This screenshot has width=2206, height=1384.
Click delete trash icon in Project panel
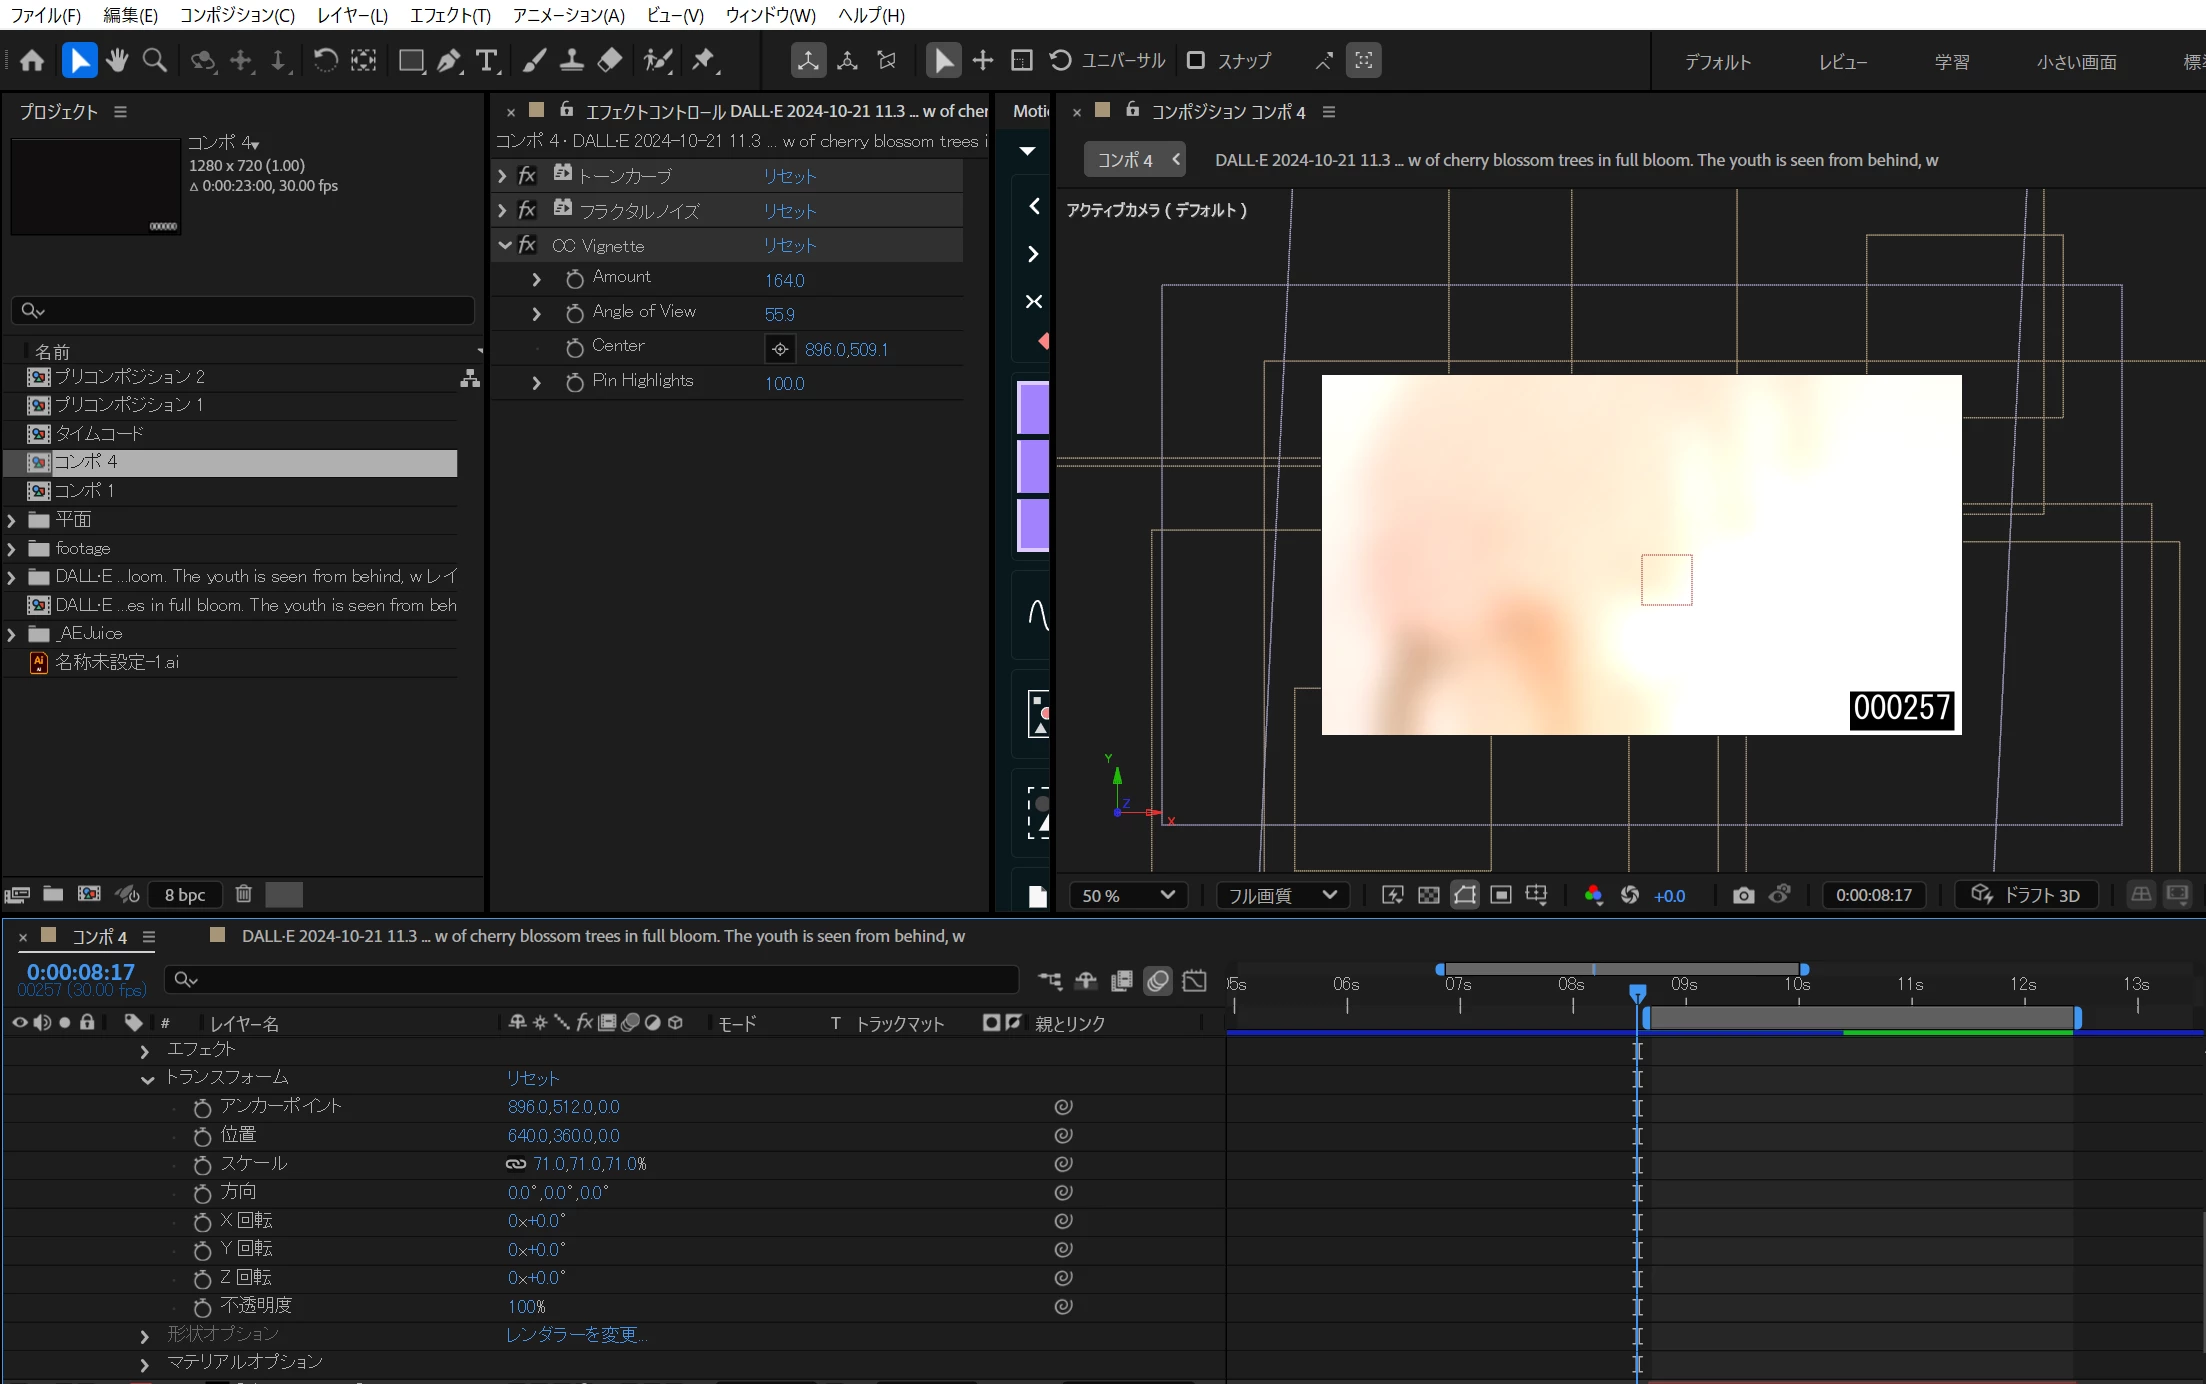click(243, 894)
